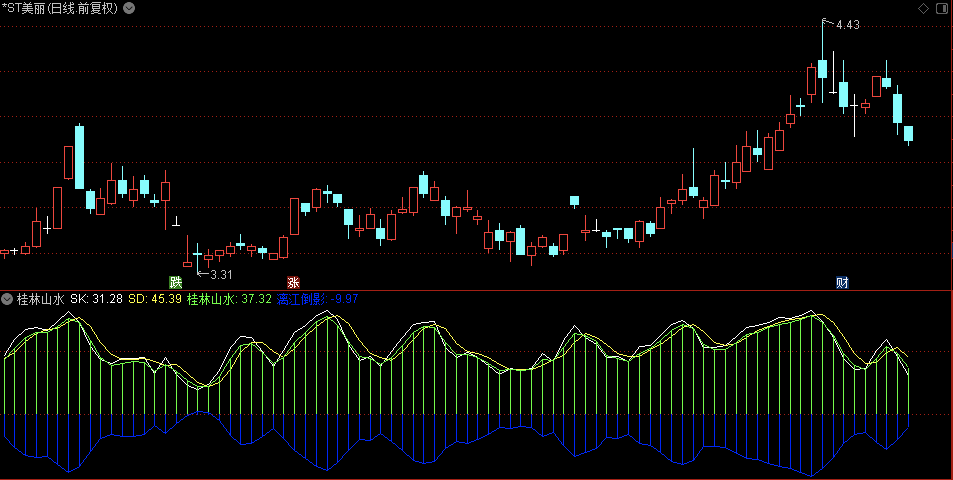
Task: Expand the 桂林山水 indicator dropdown arrow
Action: pyautogui.click(x=7, y=299)
